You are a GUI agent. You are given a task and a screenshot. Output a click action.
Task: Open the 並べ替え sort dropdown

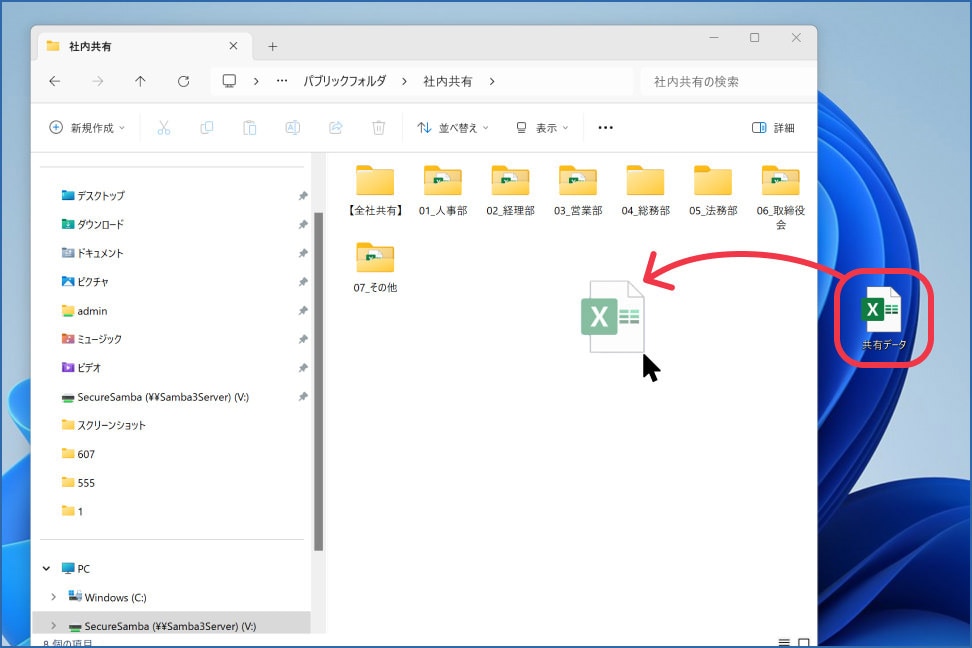tap(453, 128)
